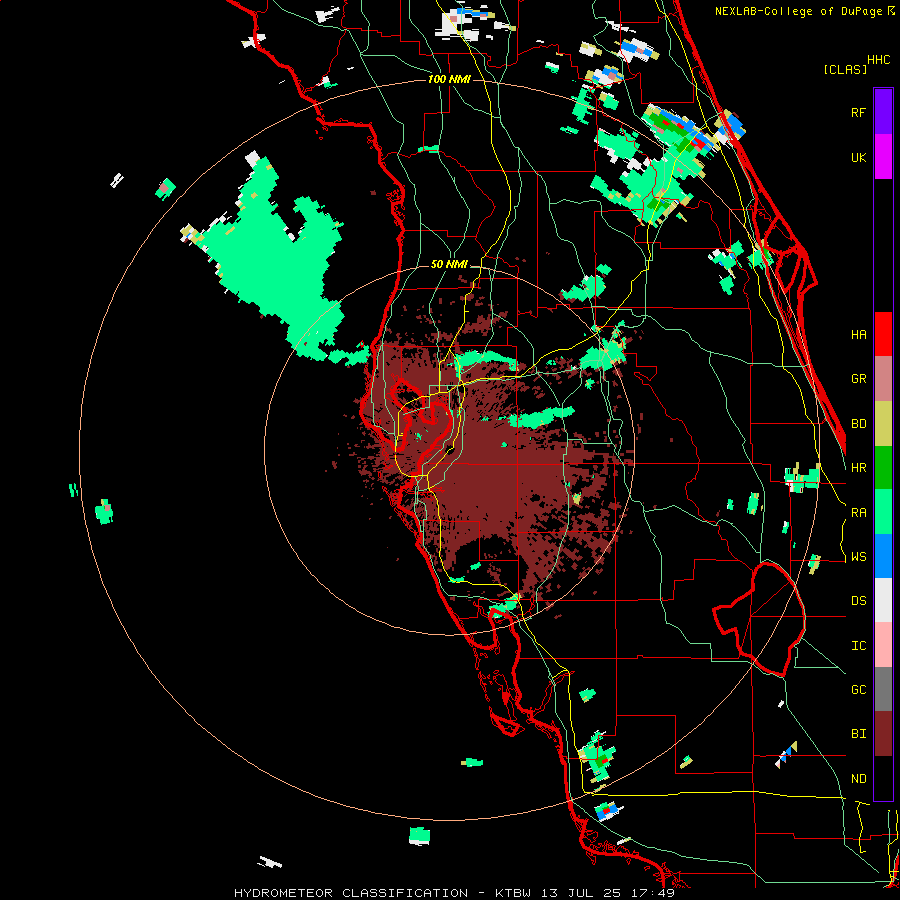Click the IC light pink legend swatch
The image size is (900, 900).
pos(883,645)
